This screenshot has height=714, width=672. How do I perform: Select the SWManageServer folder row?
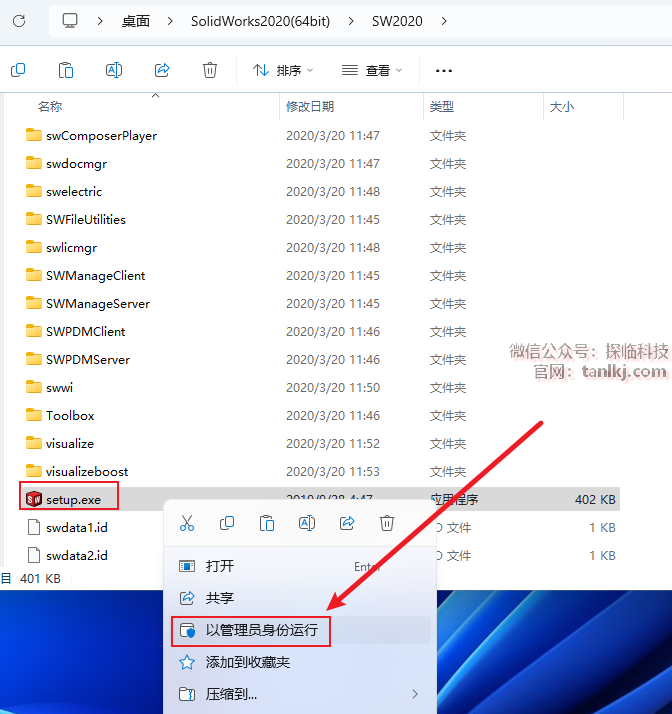coord(322,304)
